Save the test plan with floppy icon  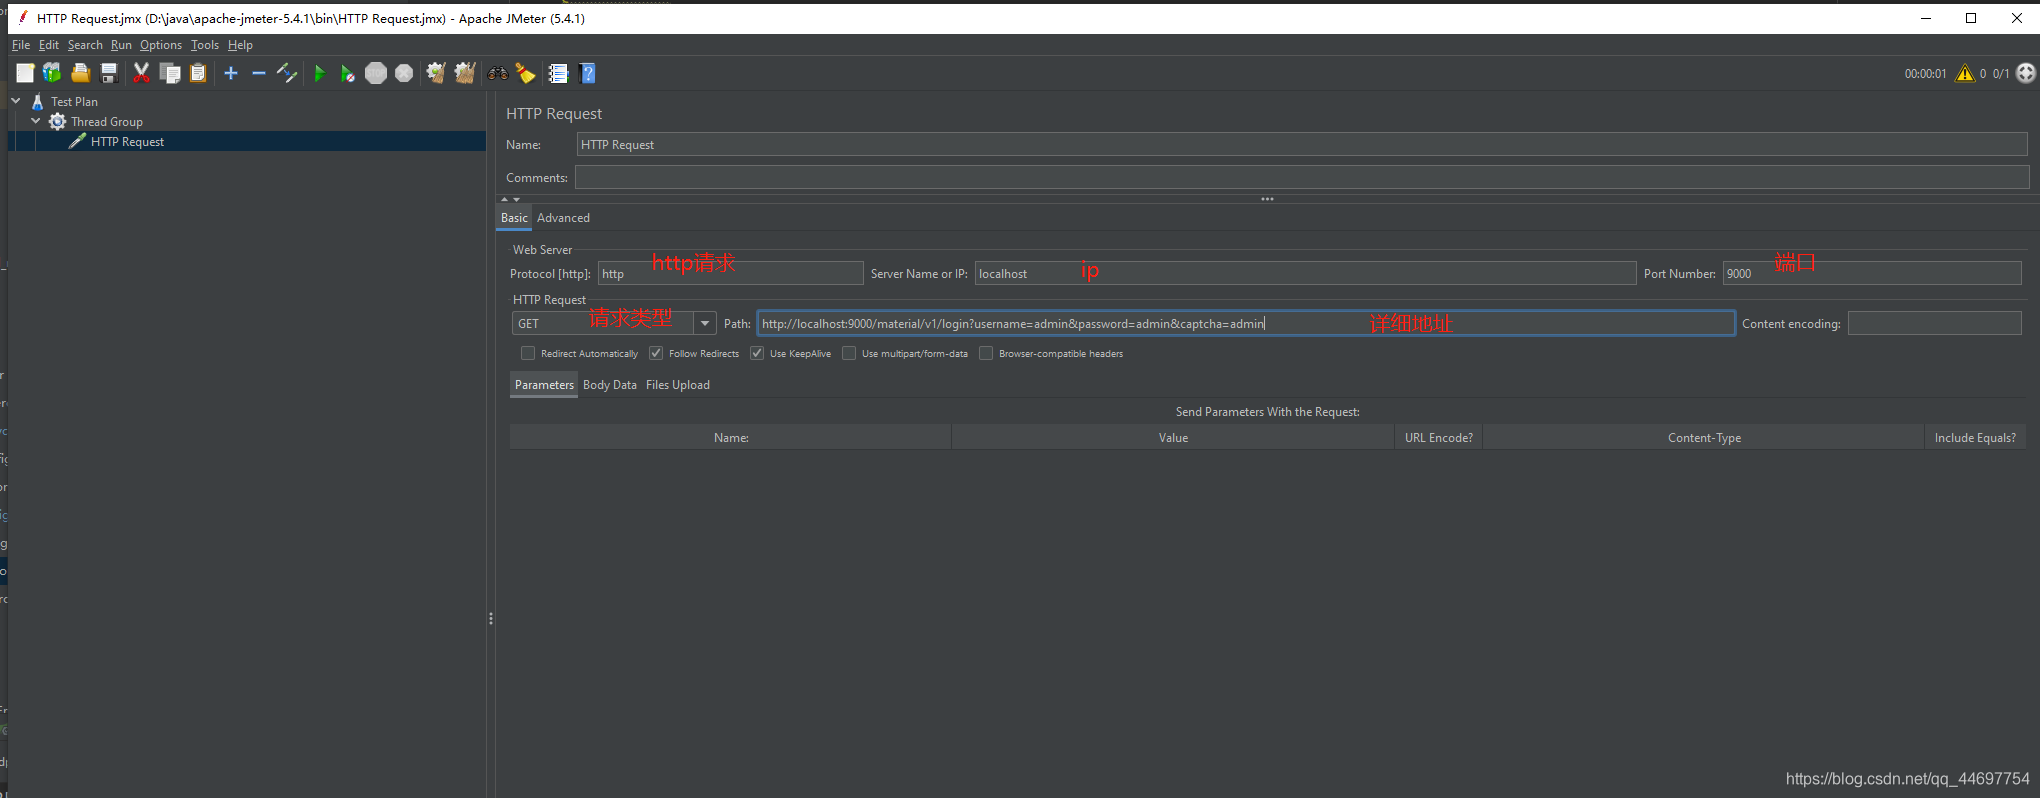(110, 73)
